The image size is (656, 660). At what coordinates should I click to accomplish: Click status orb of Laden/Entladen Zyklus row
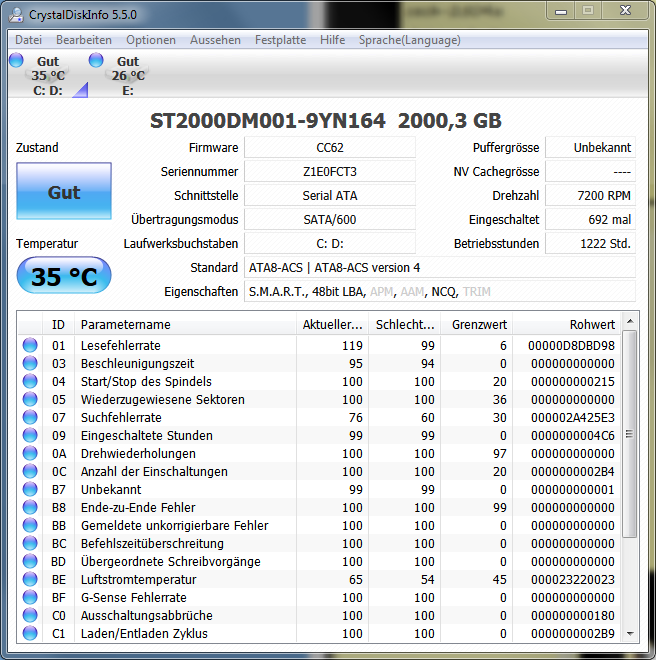[30, 633]
